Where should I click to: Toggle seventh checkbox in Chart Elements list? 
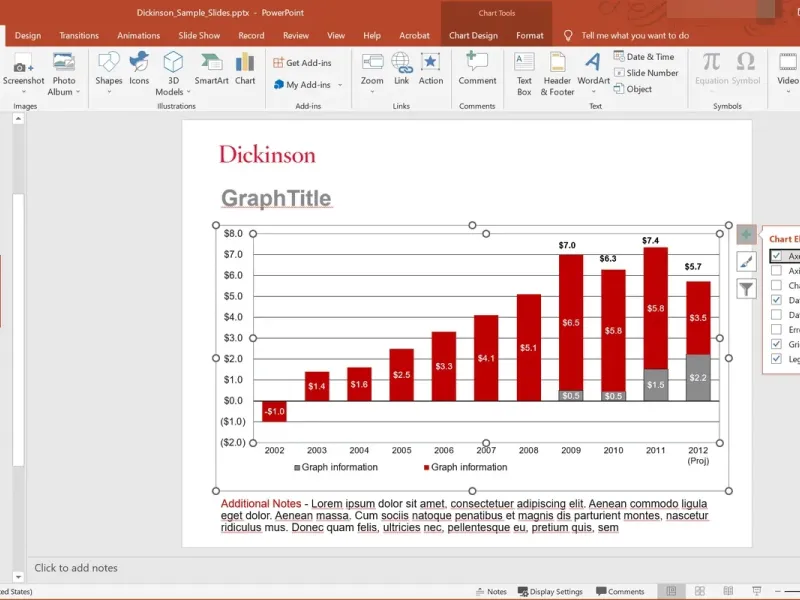[776, 344]
